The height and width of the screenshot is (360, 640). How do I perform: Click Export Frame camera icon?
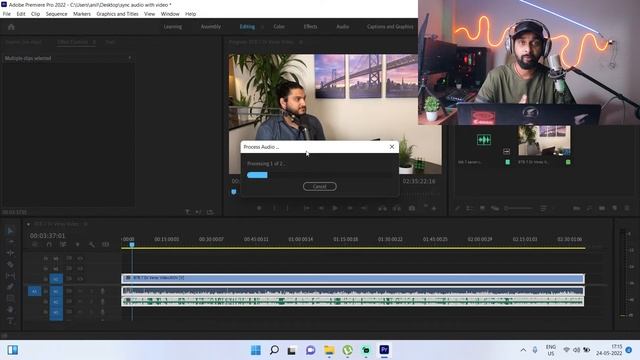point(412,208)
